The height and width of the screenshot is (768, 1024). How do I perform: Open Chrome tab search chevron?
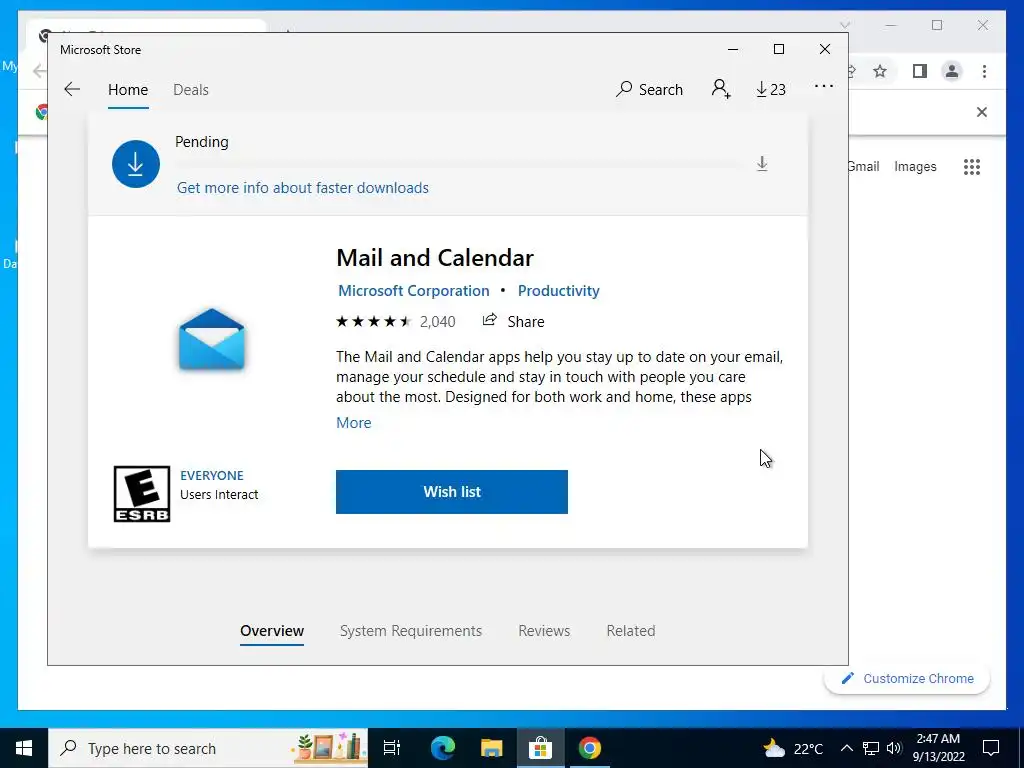pyautogui.click(x=844, y=25)
